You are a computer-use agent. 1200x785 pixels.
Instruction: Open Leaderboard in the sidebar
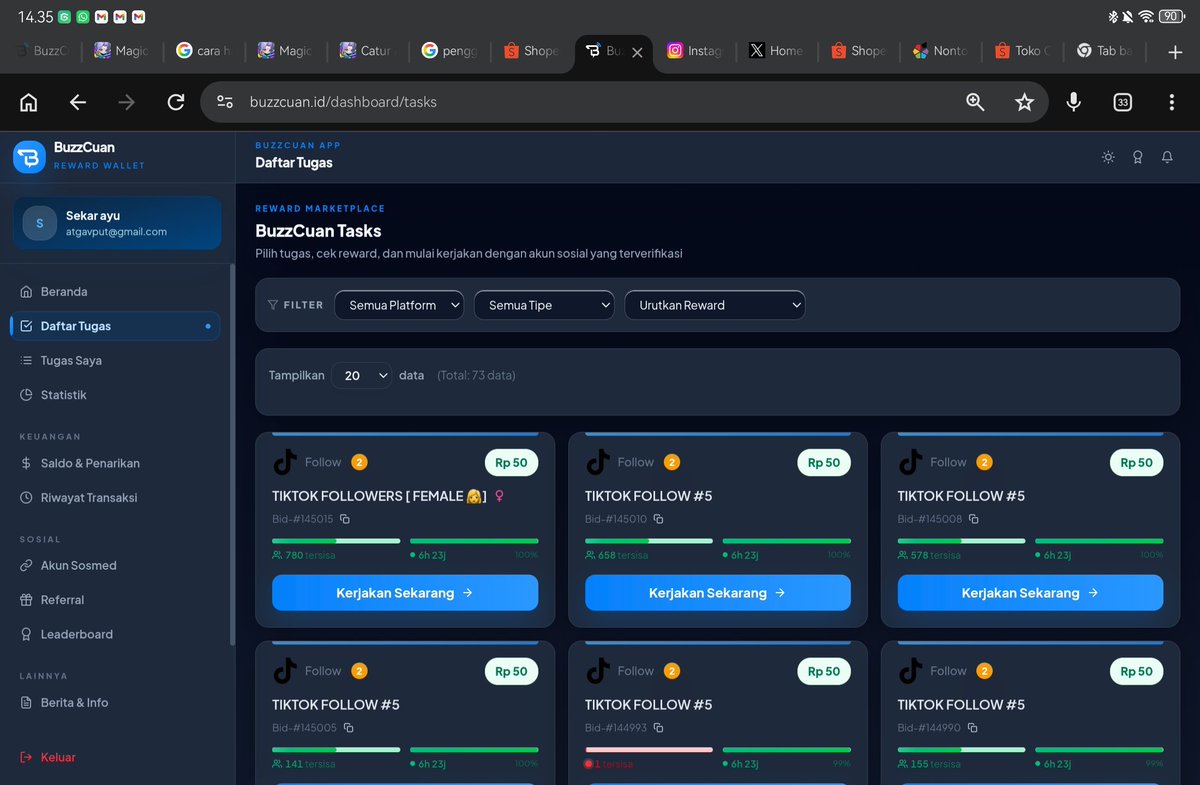(115, 634)
